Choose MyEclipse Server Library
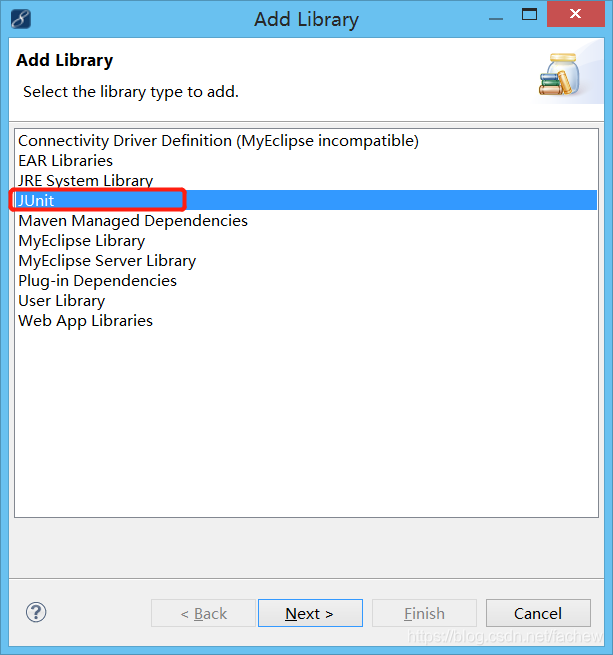The height and width of the screenshot is (655, 613). point(305,261)
